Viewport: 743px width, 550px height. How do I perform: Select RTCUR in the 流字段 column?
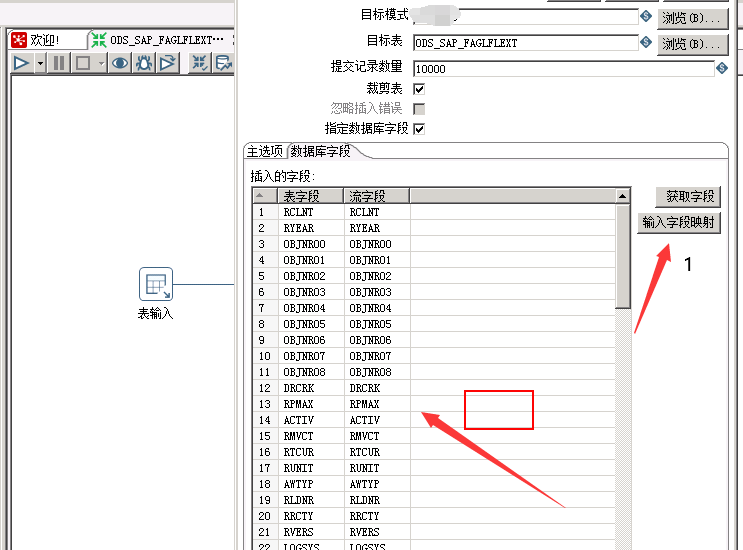[x=377, y=452]
